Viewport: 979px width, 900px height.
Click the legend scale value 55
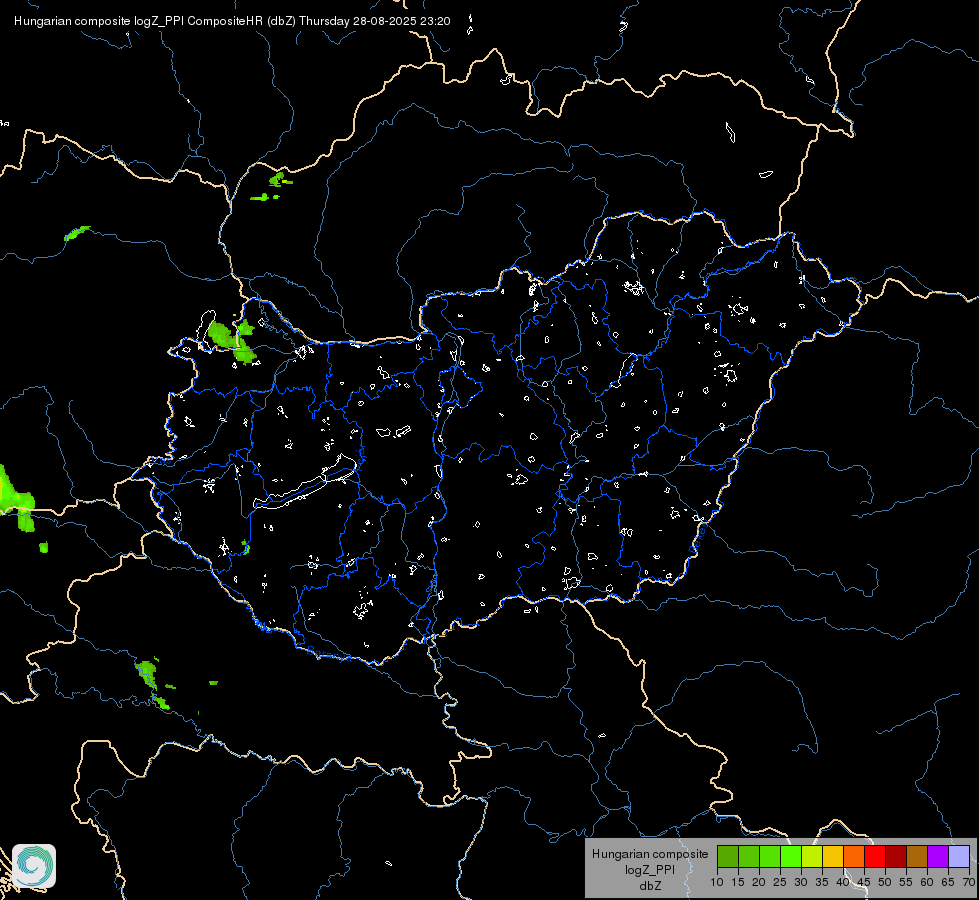[x=906, y=883]
